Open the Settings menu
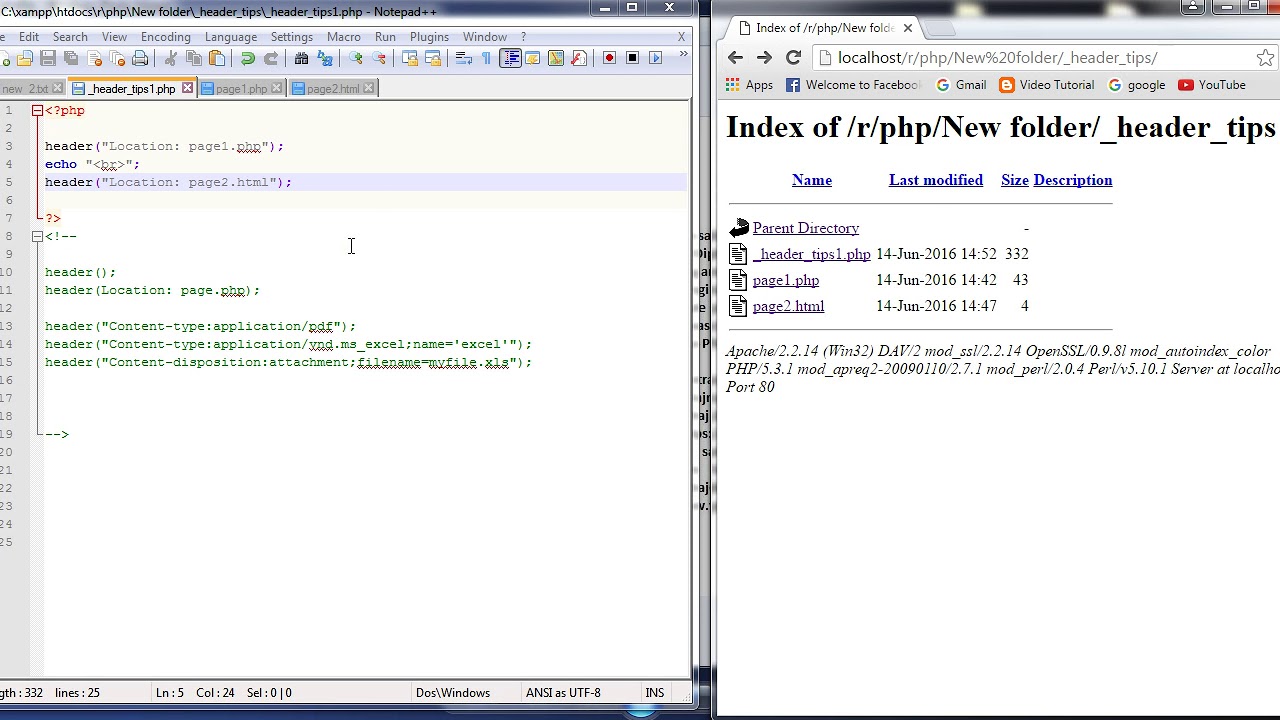Screen dimensions: 1280x720 click(x=292, y=37)
